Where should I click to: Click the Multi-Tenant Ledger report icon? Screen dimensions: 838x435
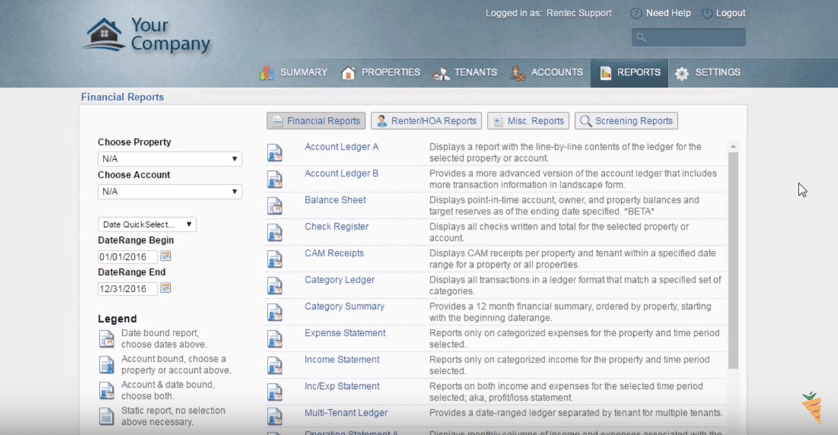[x=275, y=416]
